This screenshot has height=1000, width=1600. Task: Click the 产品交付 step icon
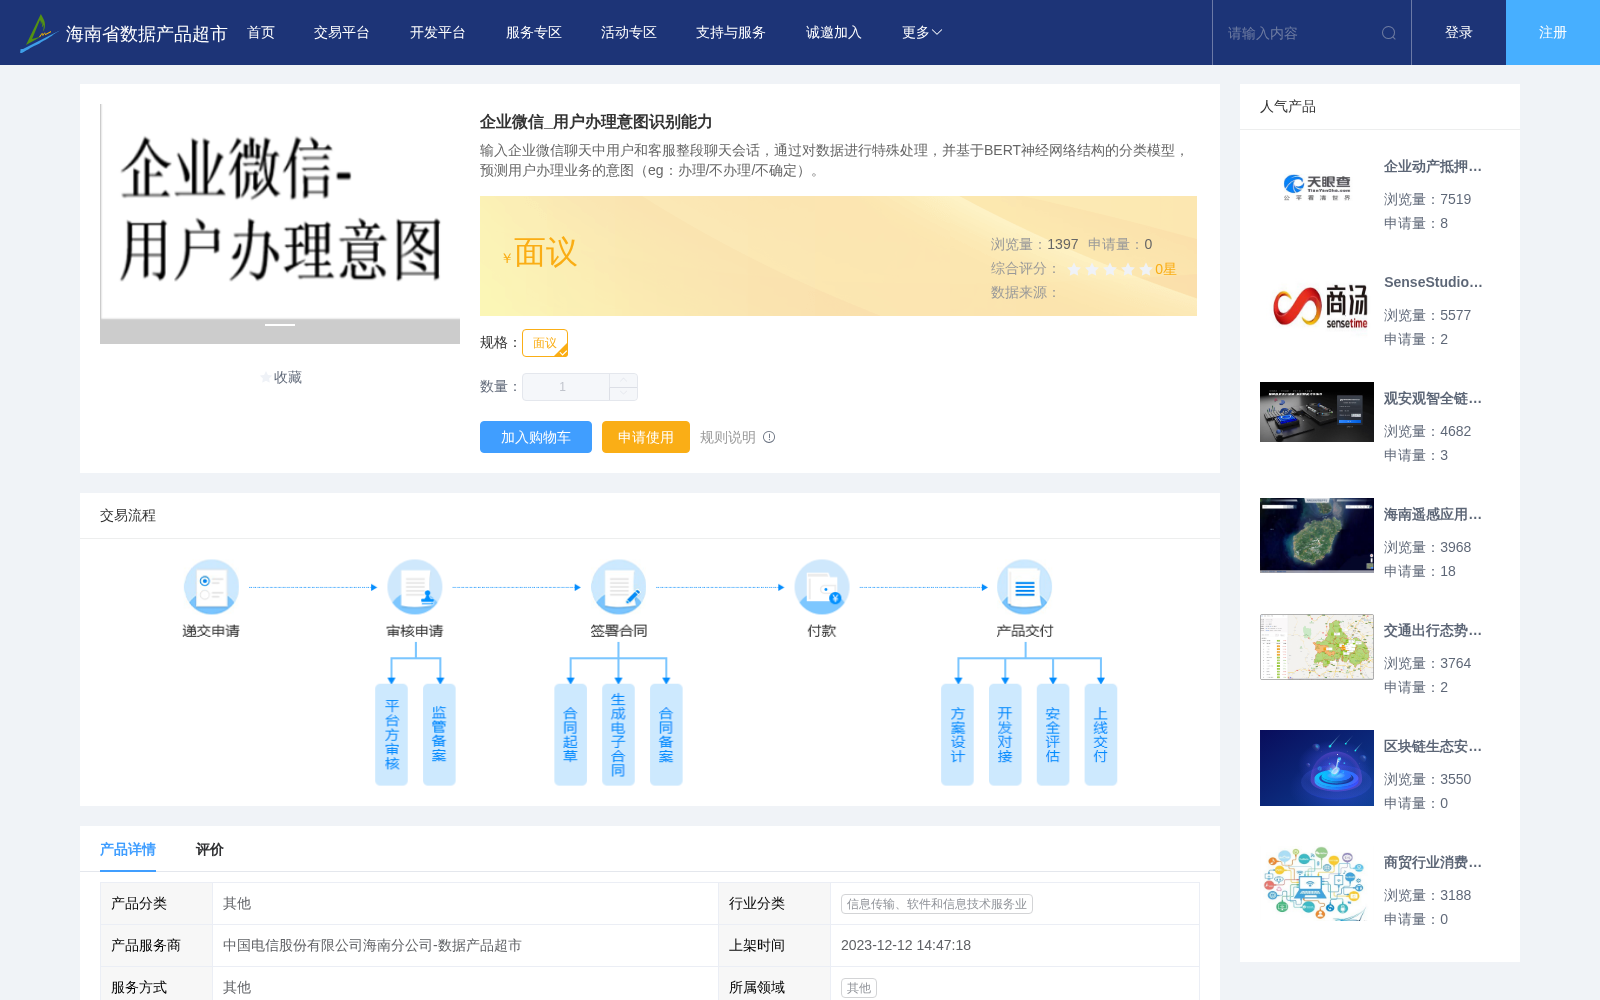coord(1025,587)
